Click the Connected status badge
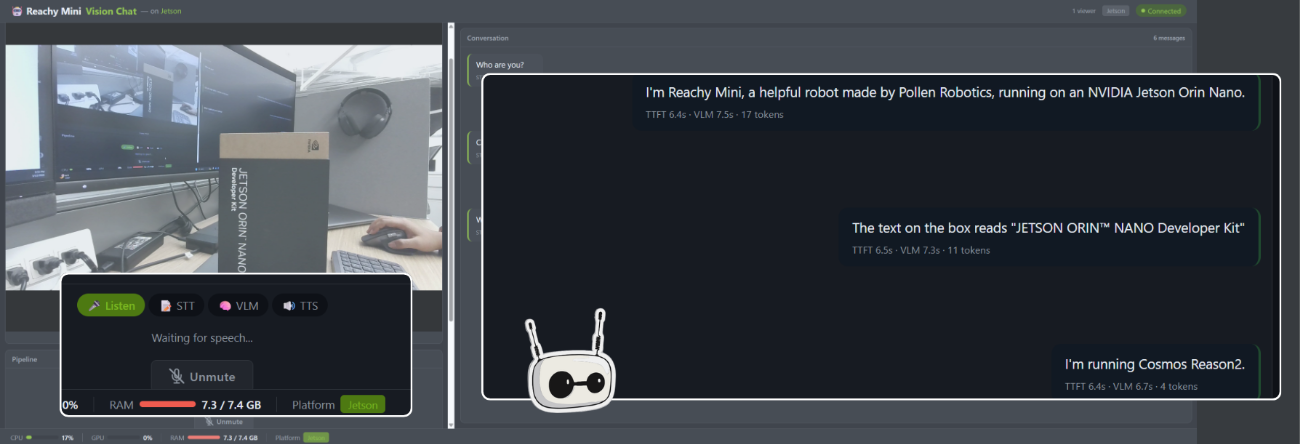The width and height of the screenshot is (1300, 444). [1160, 11]
